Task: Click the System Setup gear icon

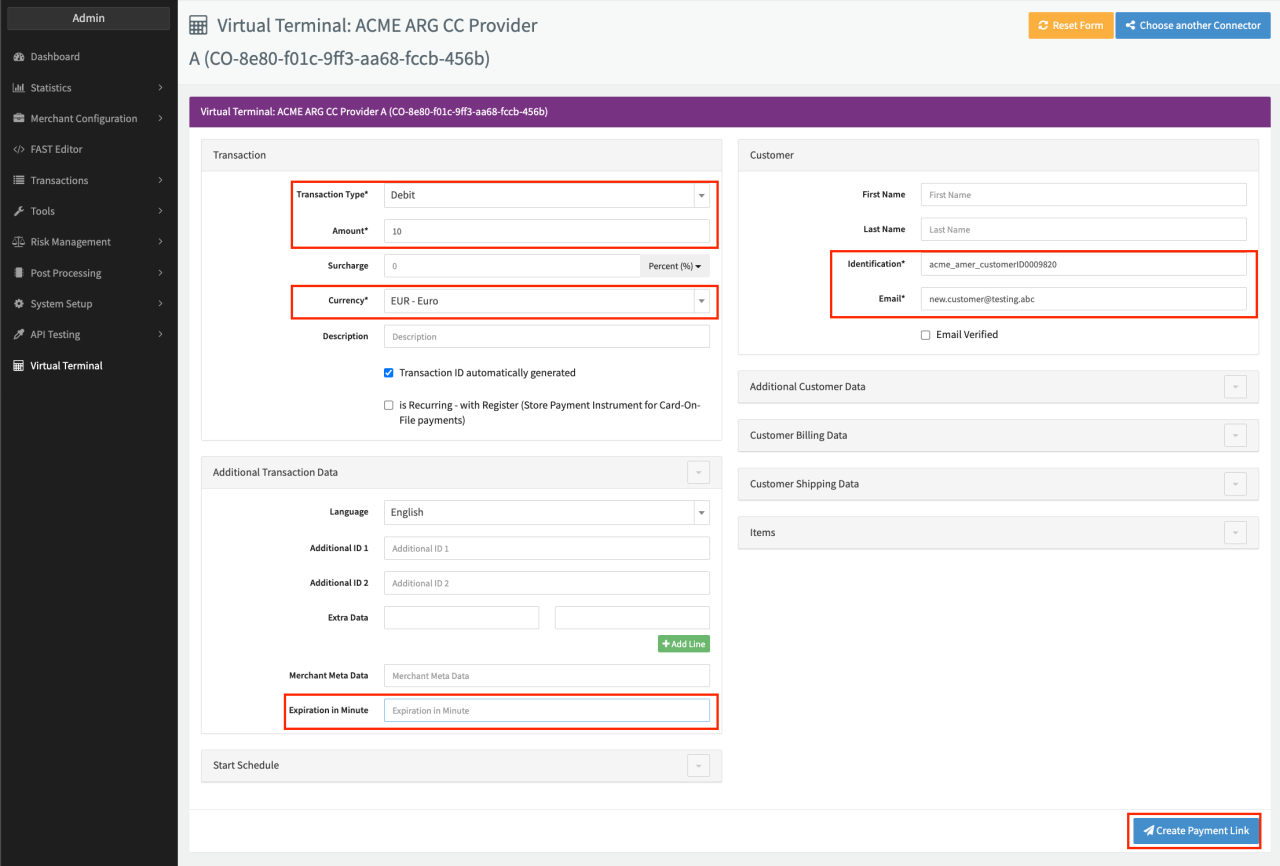Action: point(18,304)
